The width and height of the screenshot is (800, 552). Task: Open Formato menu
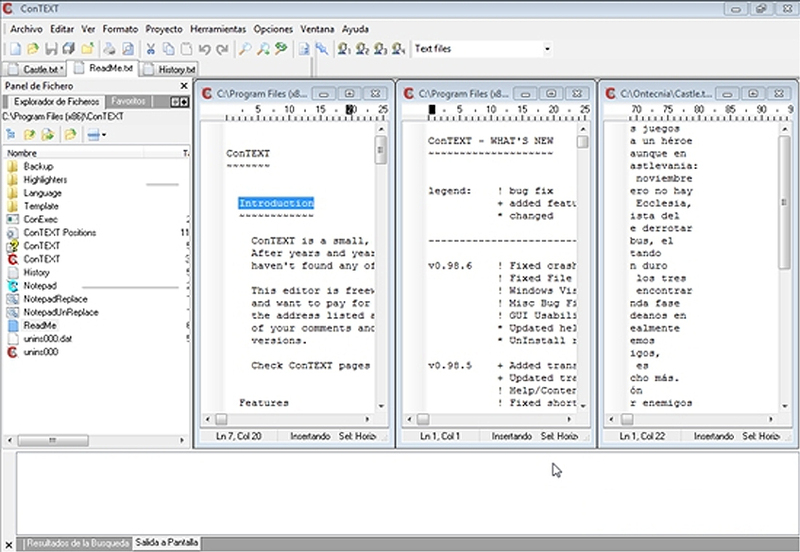coord(120,29)
